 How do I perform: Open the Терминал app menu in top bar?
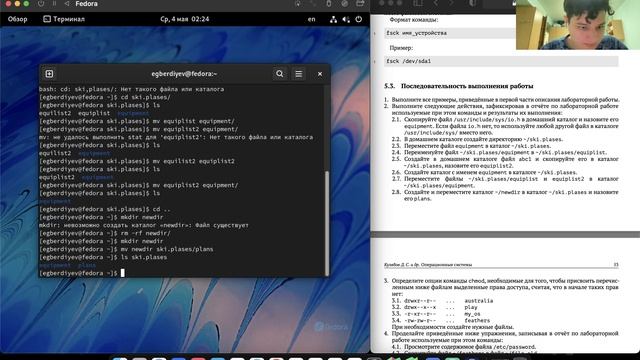pos(64,19)
